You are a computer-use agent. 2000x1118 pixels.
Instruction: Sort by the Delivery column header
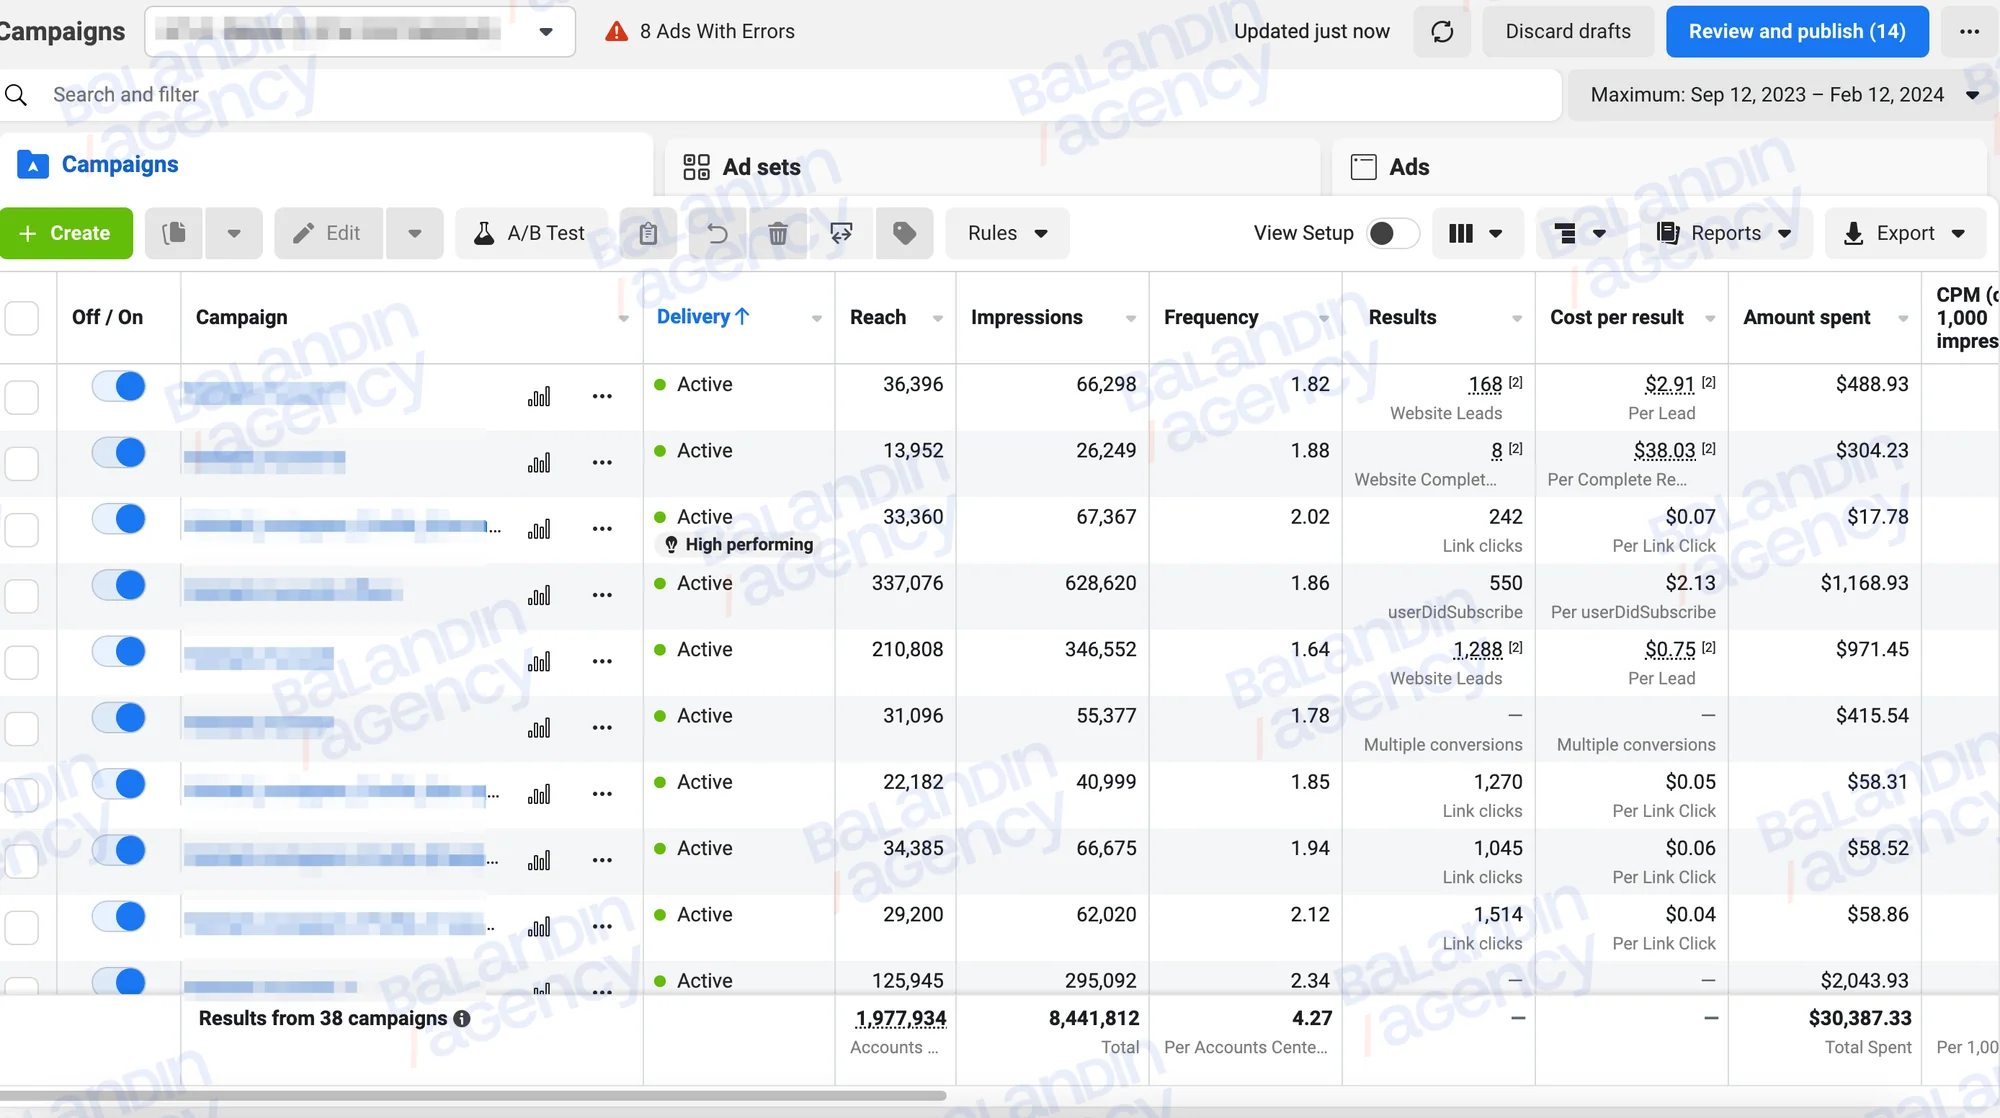(x=703, y=317)
